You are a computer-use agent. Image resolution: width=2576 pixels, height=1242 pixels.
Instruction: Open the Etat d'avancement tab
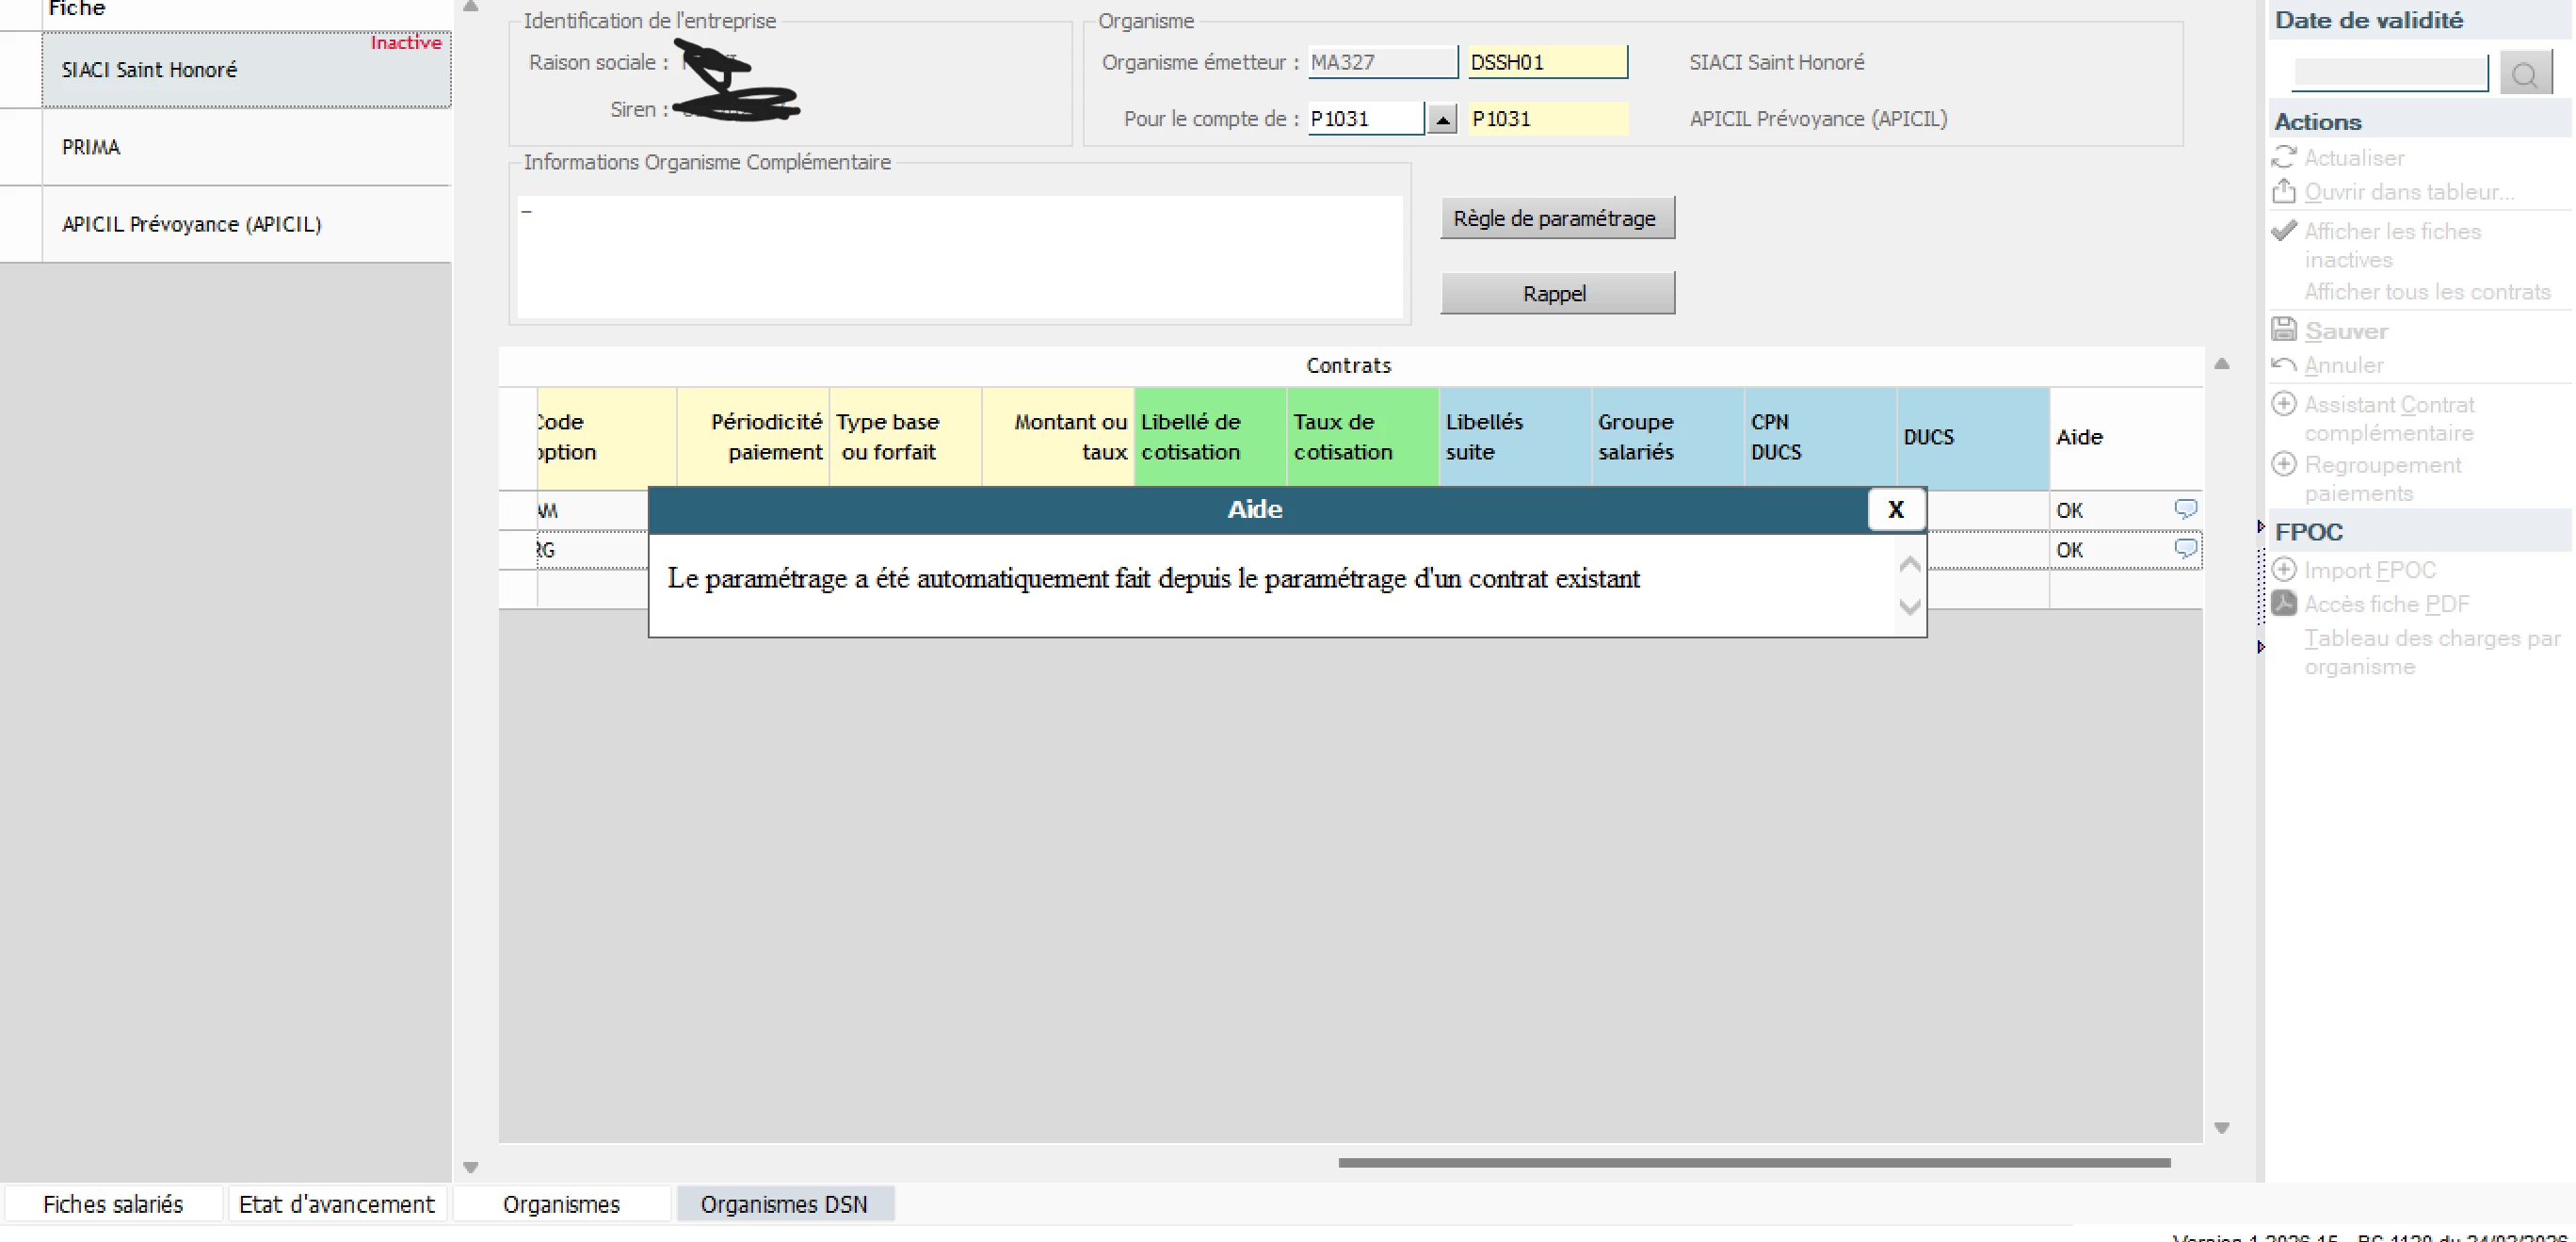(x=337, y=1204)
